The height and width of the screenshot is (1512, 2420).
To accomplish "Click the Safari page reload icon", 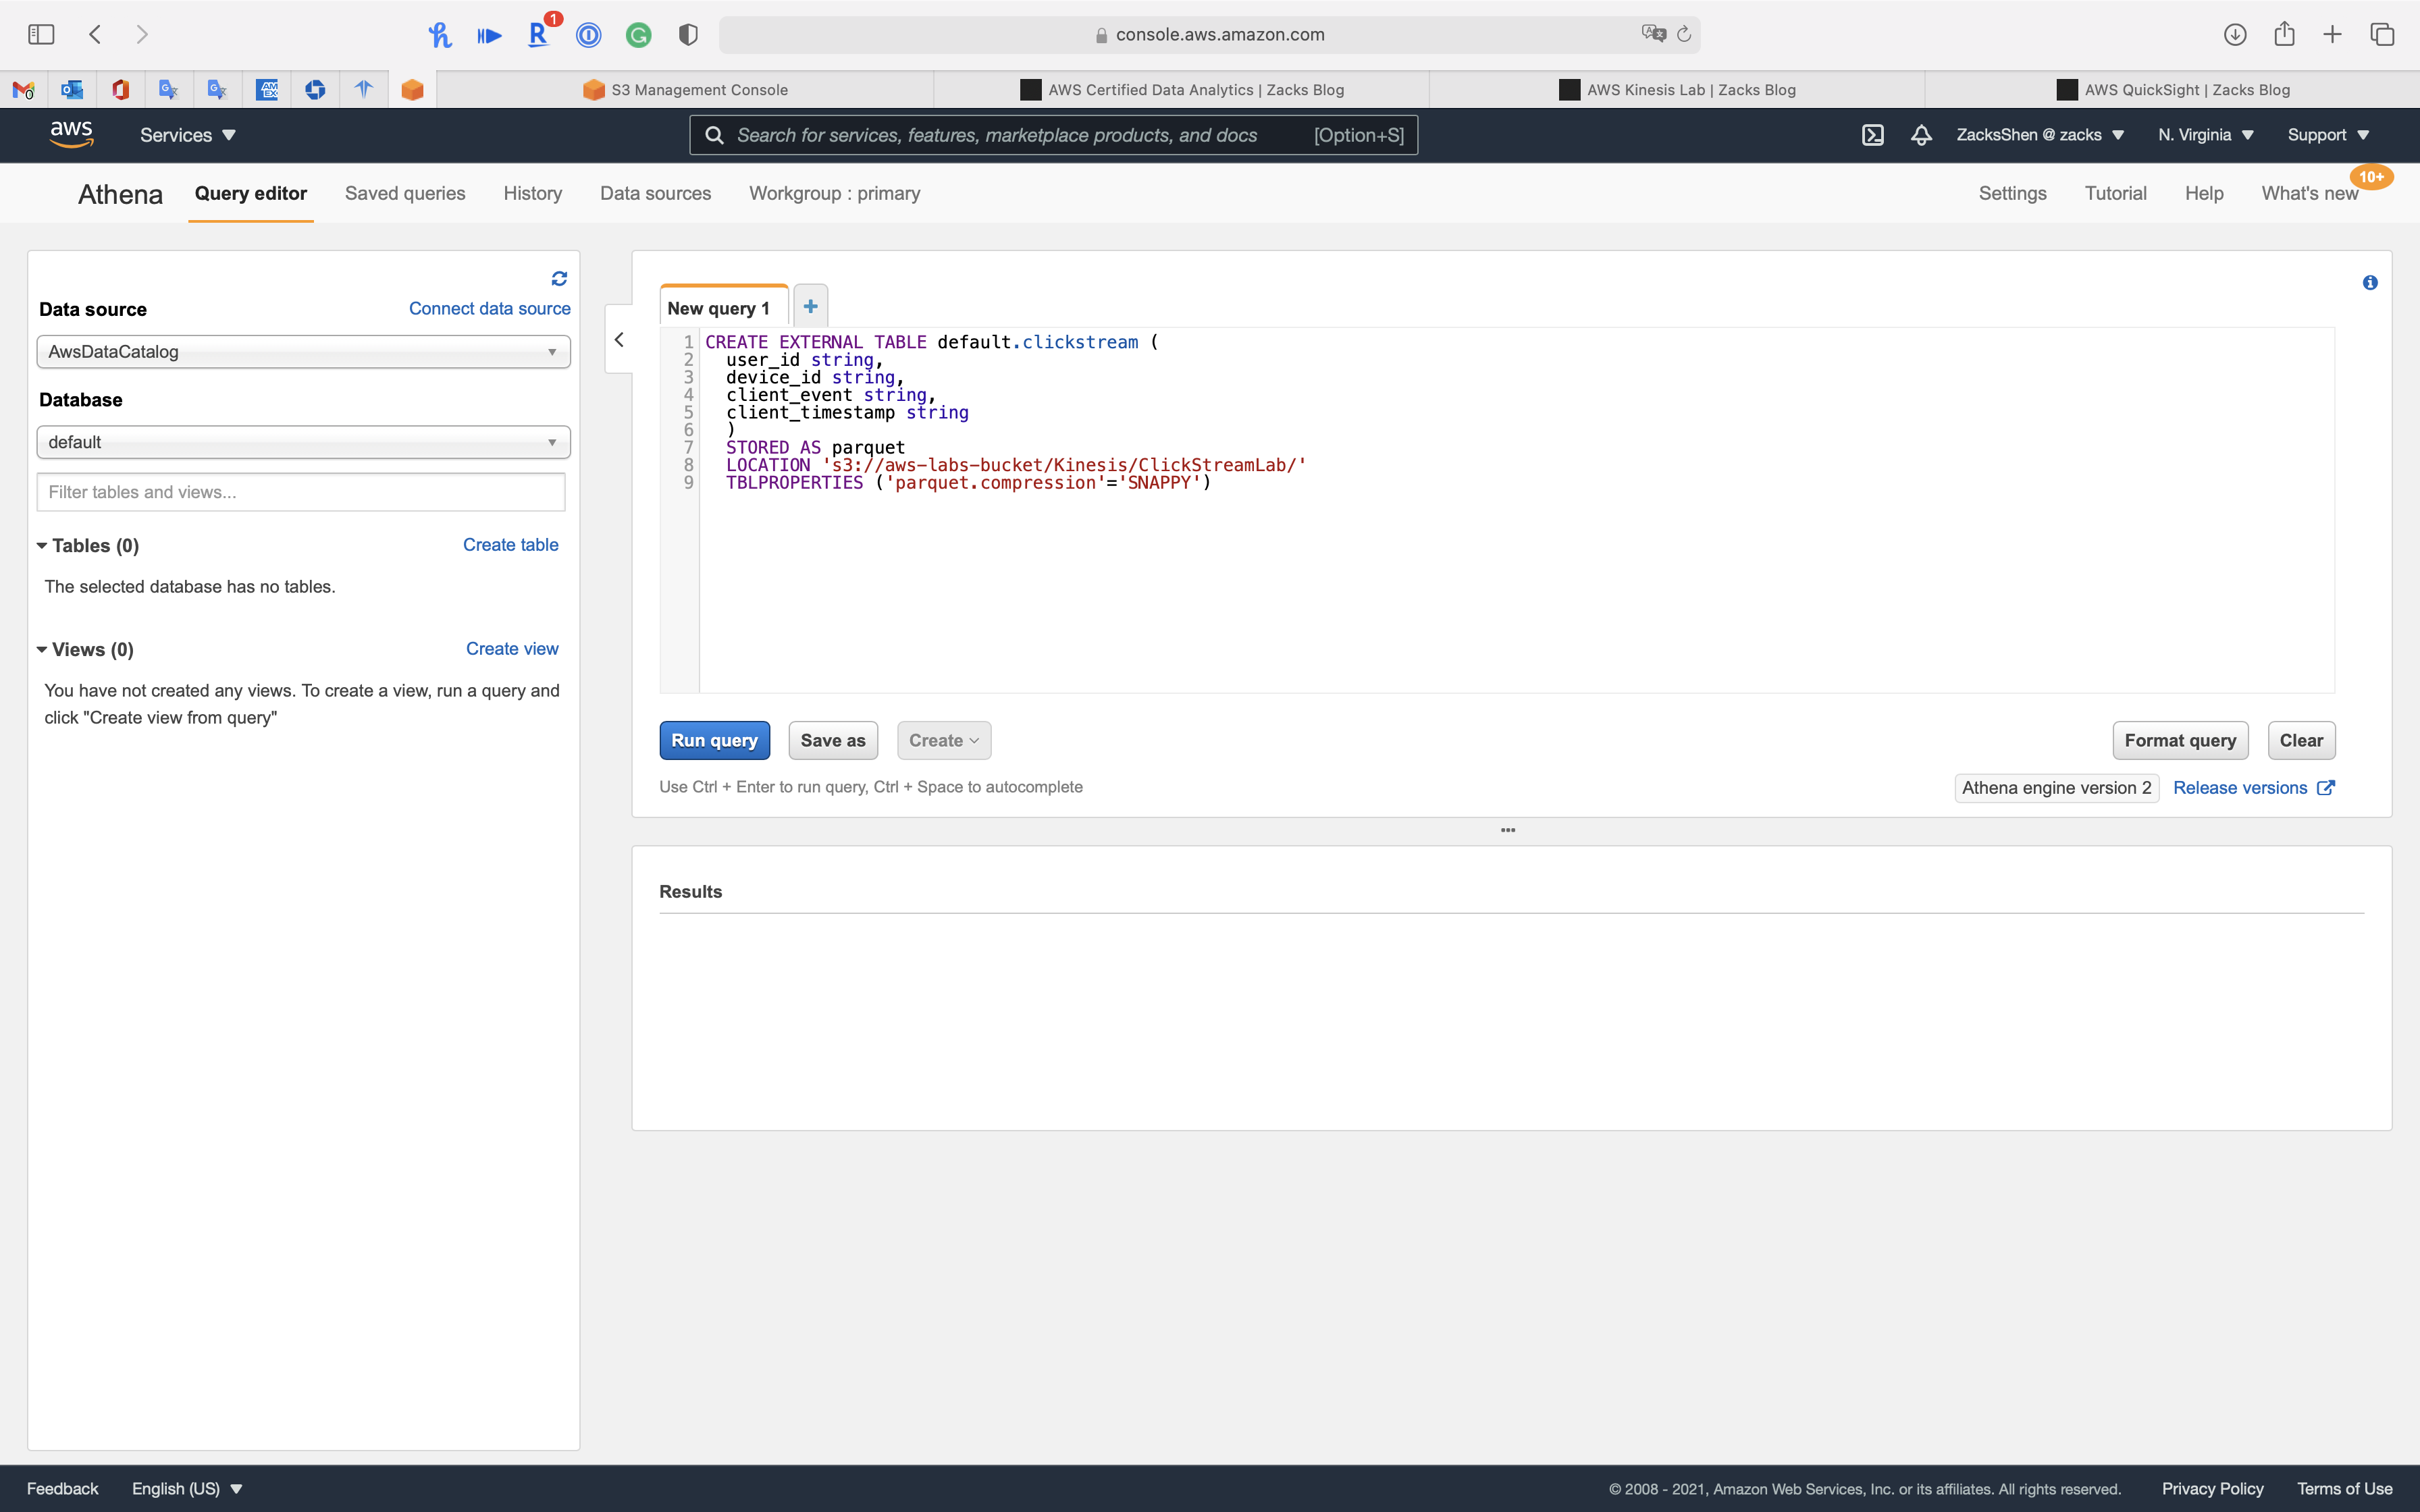I will (x=1684, y=35).
